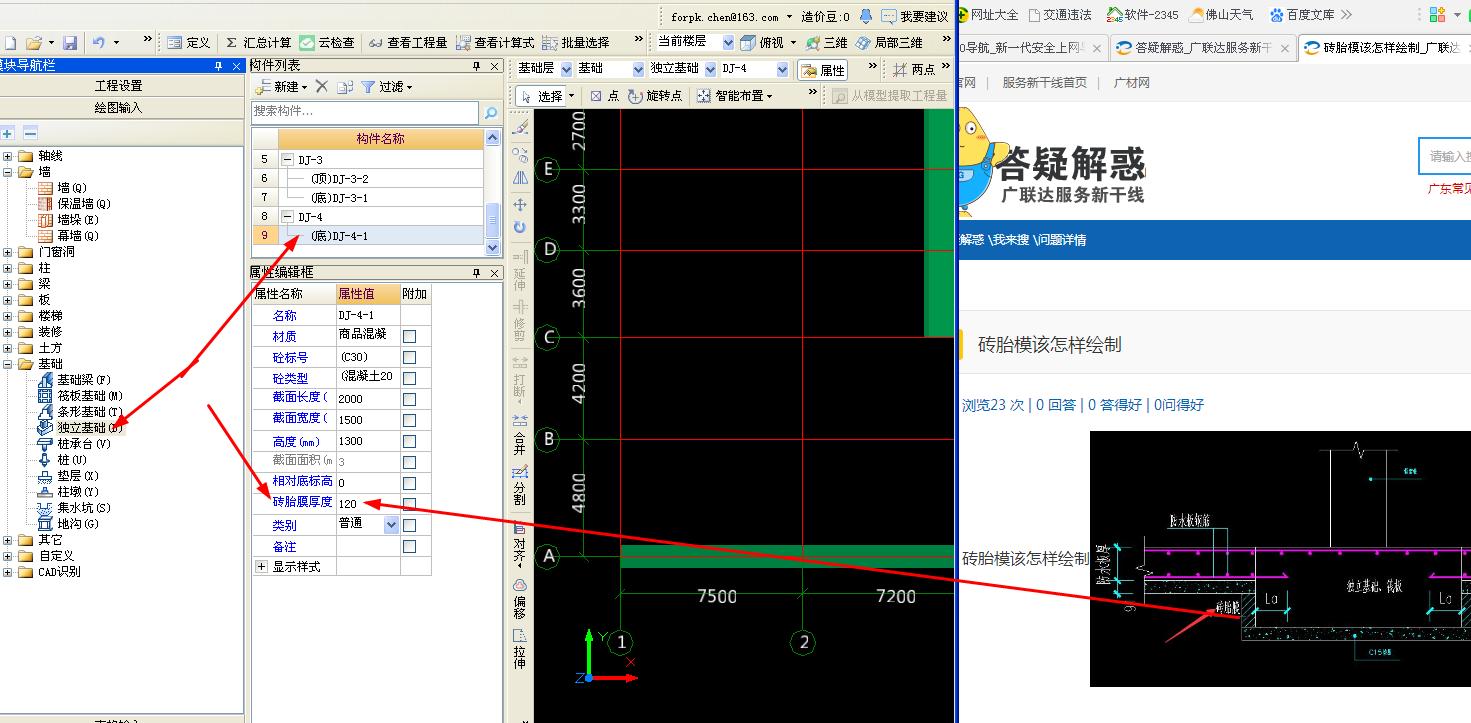Run 汇总计算 summary calculation
1471x723 pixels.
coord(258,43)
